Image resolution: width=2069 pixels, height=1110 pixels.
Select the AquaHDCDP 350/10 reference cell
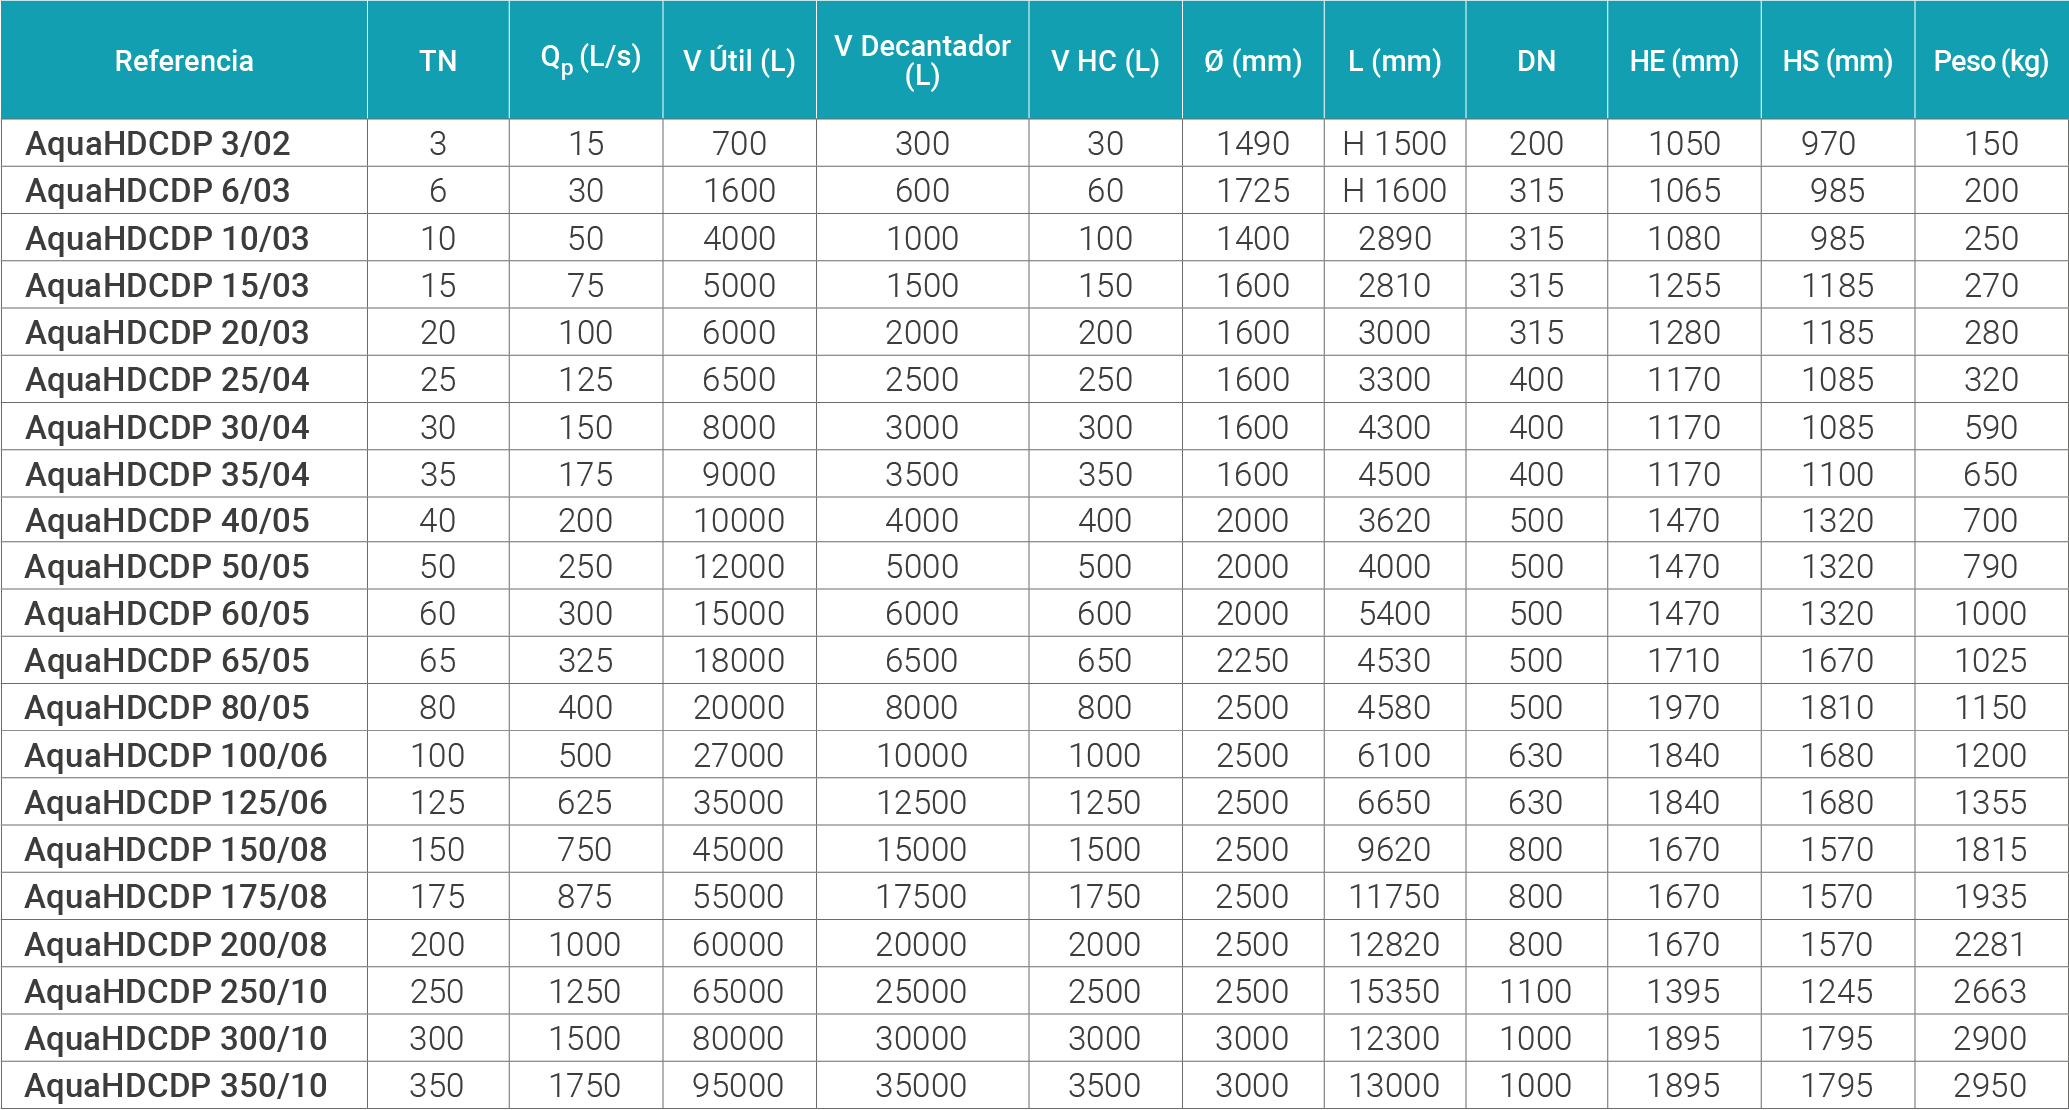pyautogui.click(x=176, y=1086)
